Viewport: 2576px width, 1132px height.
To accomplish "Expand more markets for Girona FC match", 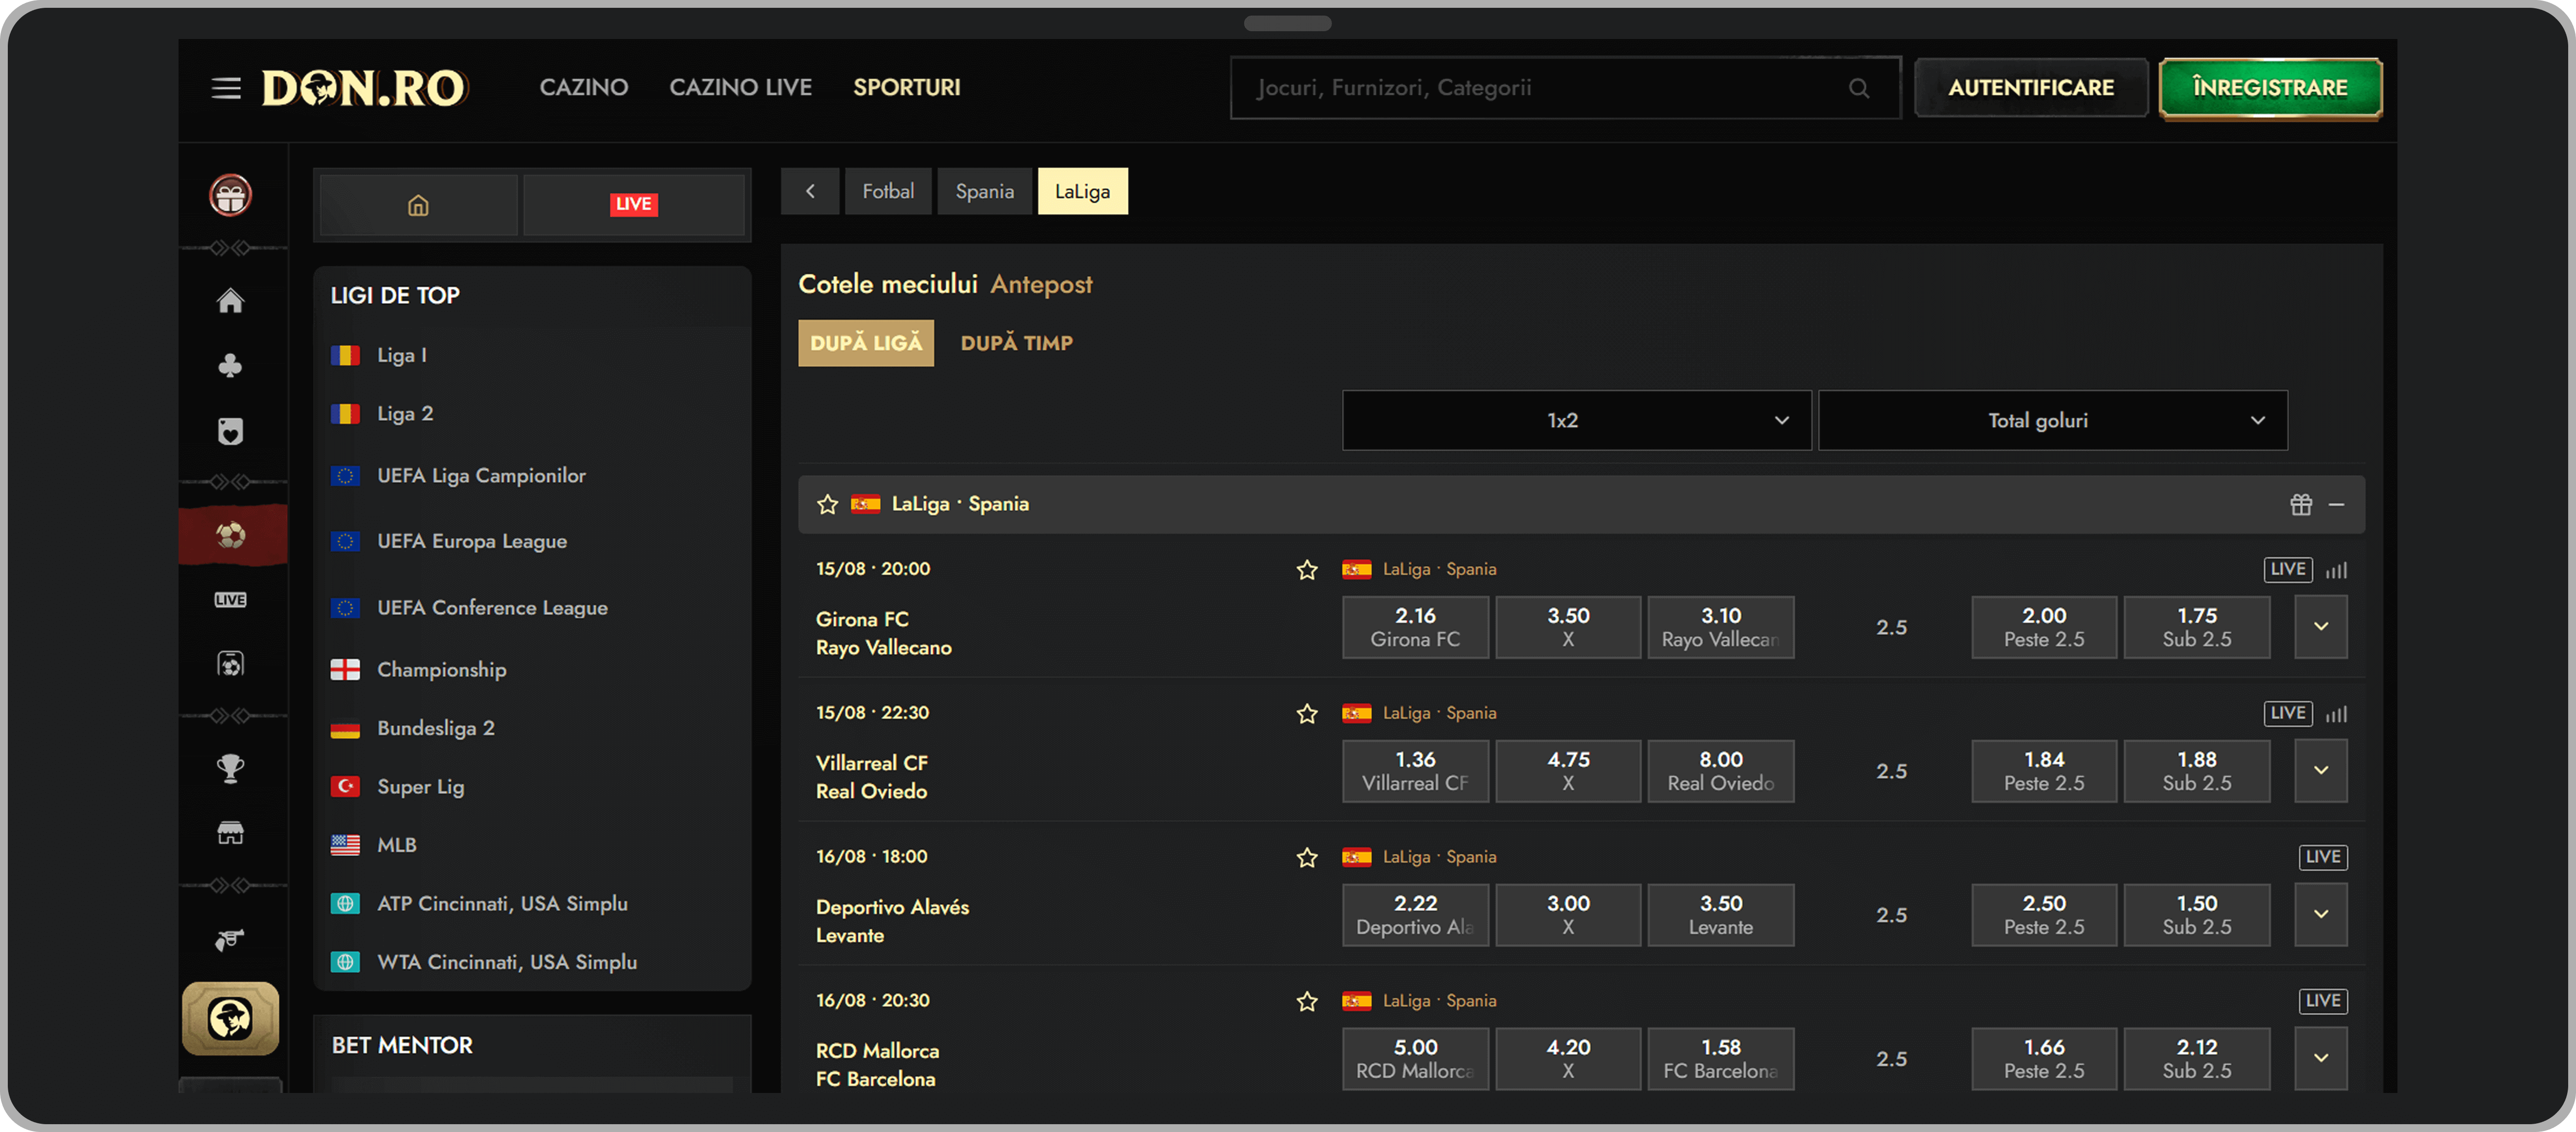I will click(2320, 627).
